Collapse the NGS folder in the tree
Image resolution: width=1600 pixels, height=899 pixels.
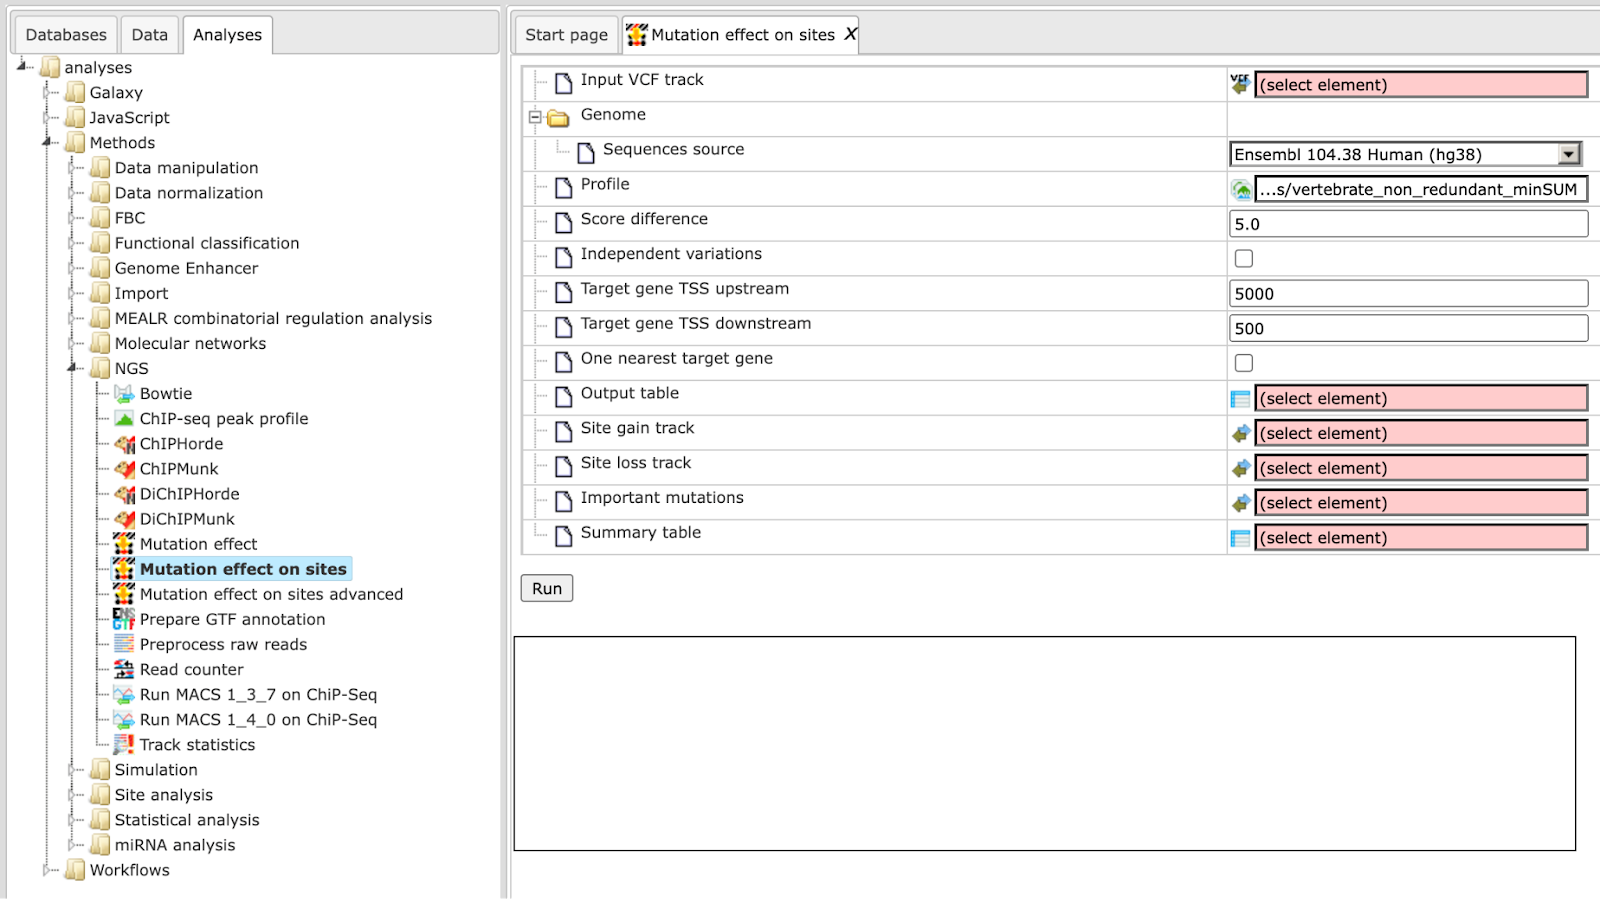click(x=72, y=368)
